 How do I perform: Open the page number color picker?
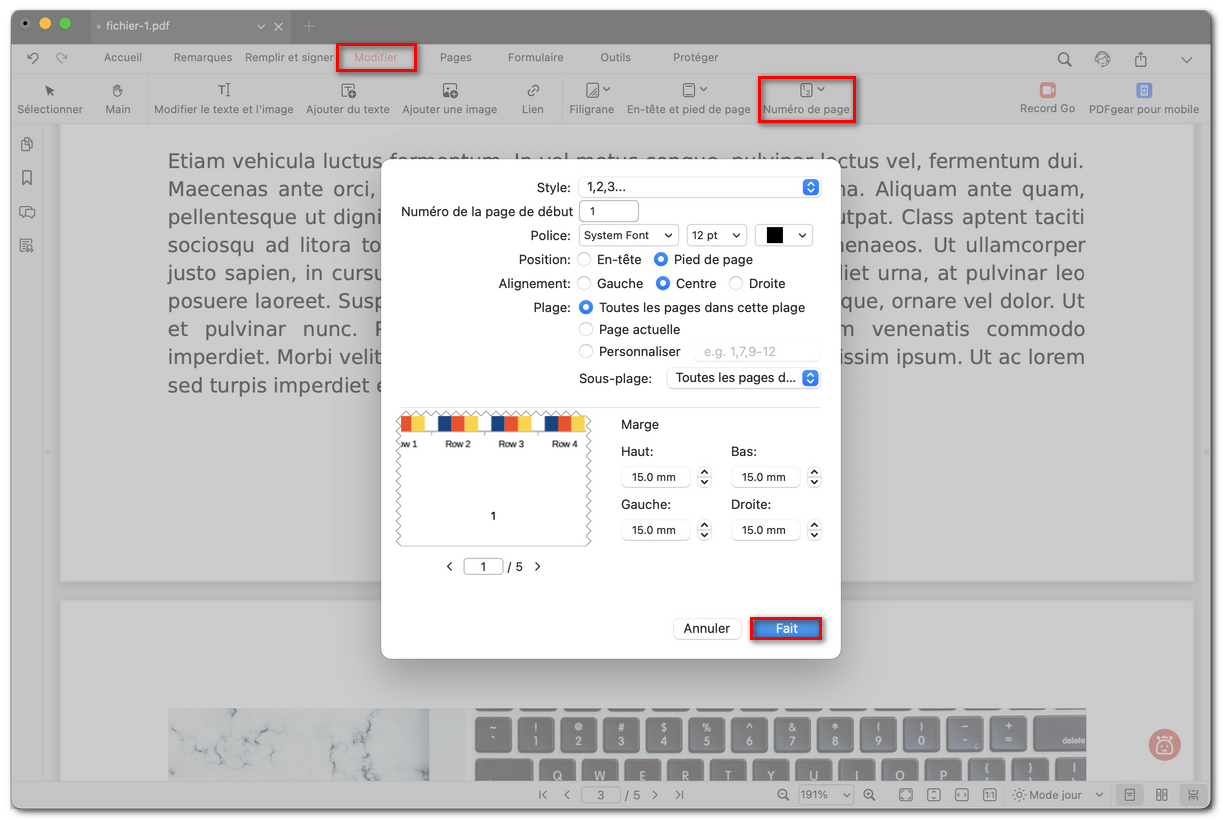tap(785, 235)
